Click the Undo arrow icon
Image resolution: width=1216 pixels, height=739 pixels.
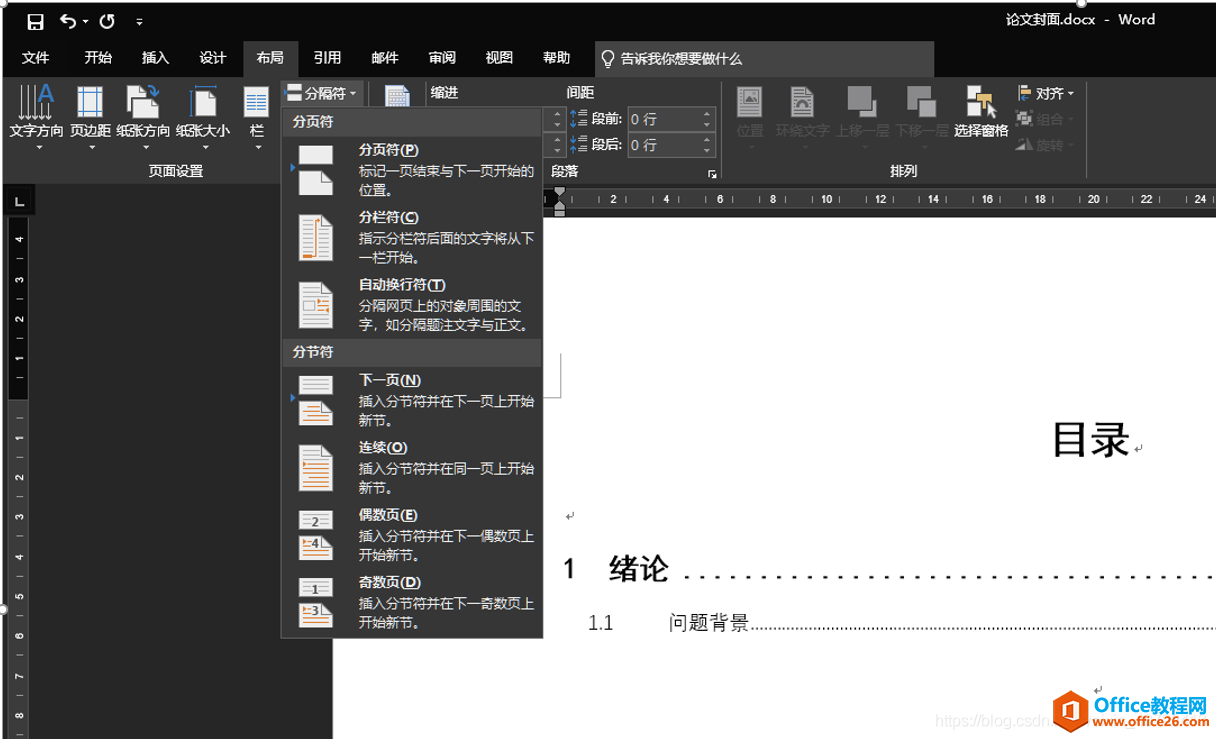point(67,21)
